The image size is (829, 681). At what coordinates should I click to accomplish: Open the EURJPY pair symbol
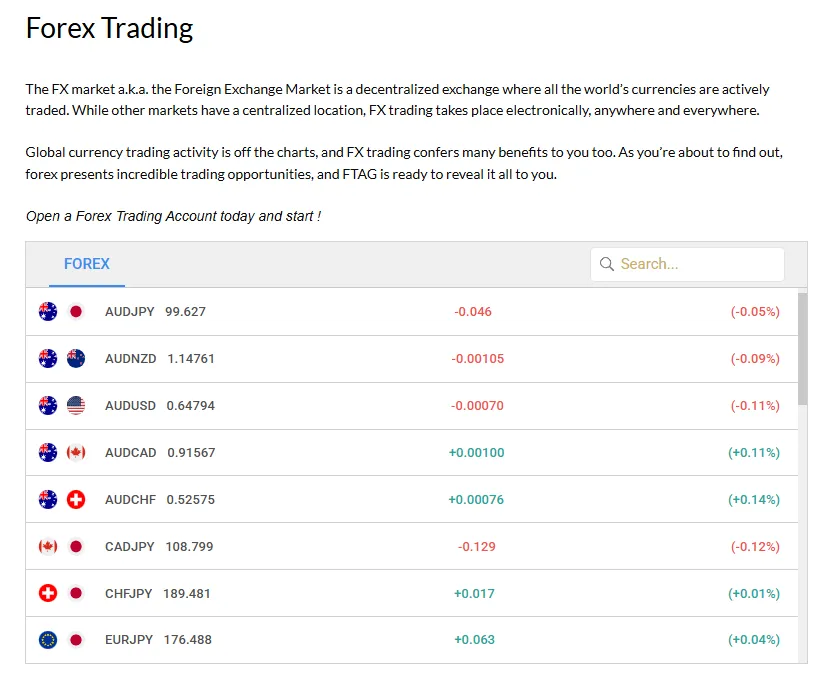[129, 640]
